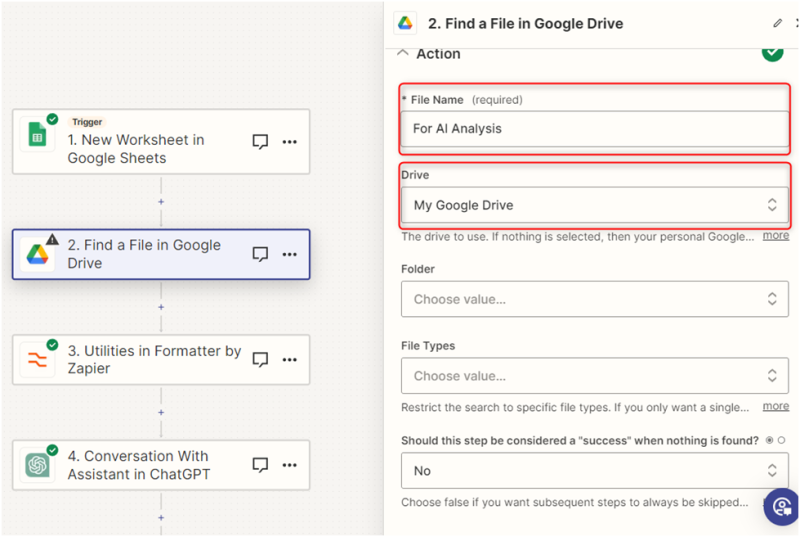800x537 pixels.
Task: Open the three-dot menu for the ChatGPT step
Action: [289, 465]
